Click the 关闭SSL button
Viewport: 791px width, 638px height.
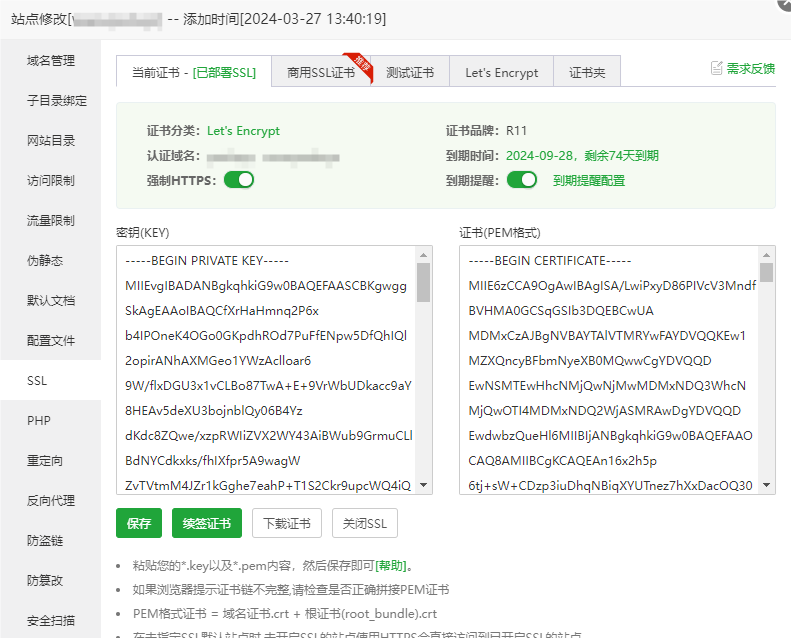(x=366, y=523)
